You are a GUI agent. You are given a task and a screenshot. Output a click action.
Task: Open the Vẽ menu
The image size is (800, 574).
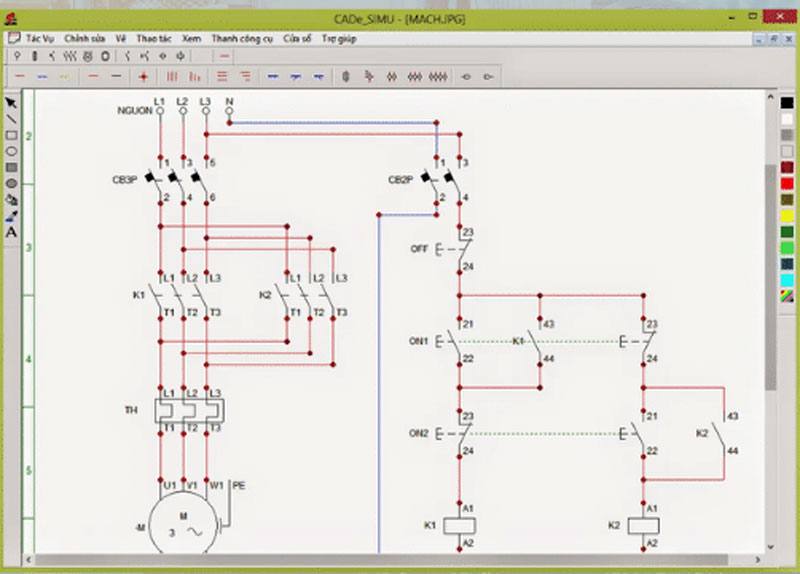tap(120, 39)
